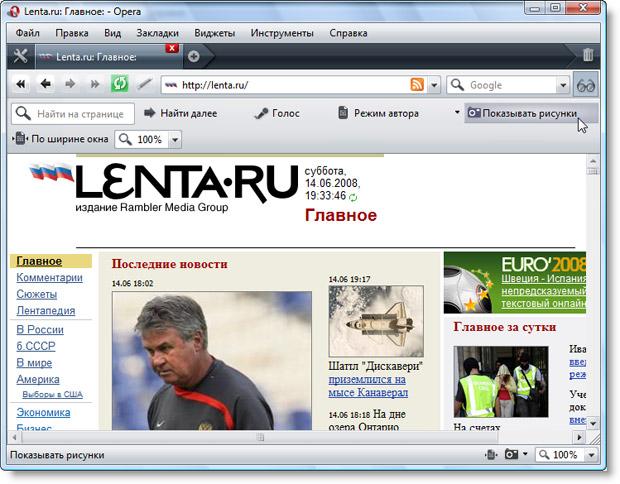Open the address bar history dropdown
The image size is (620, 484).
click(434, 85)
